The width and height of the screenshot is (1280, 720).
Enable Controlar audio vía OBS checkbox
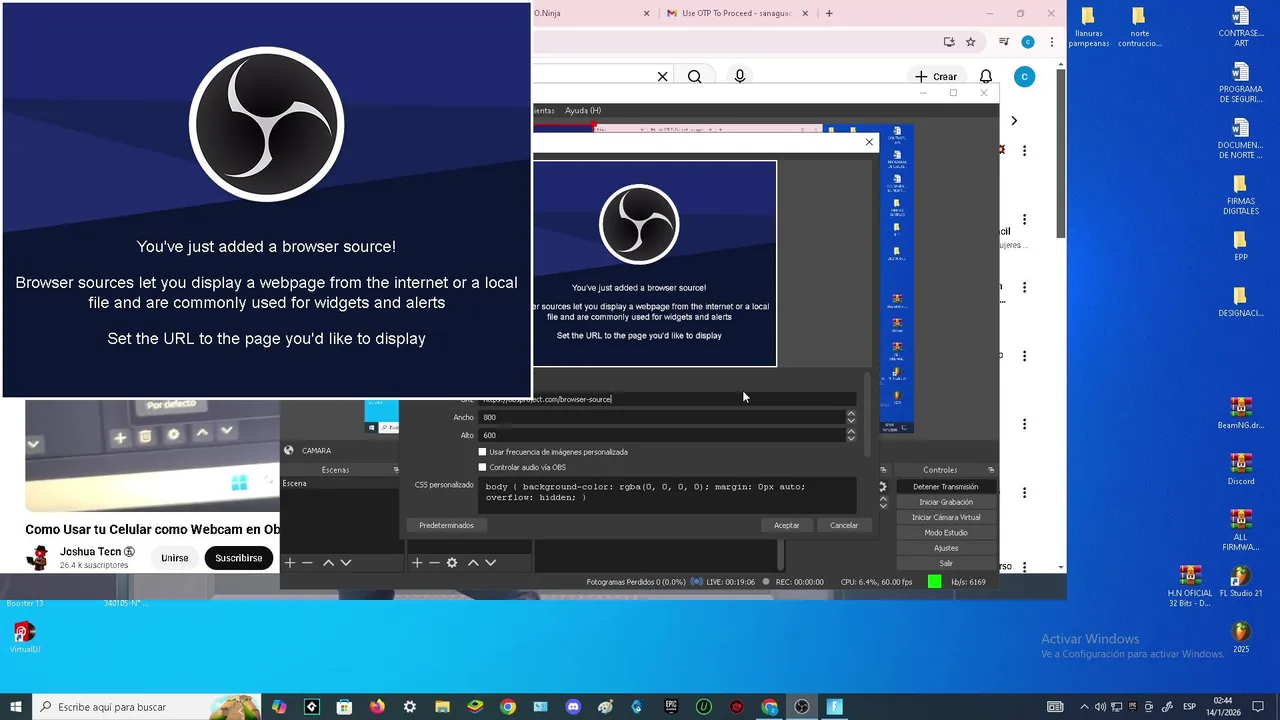click(x=482, y=467)
